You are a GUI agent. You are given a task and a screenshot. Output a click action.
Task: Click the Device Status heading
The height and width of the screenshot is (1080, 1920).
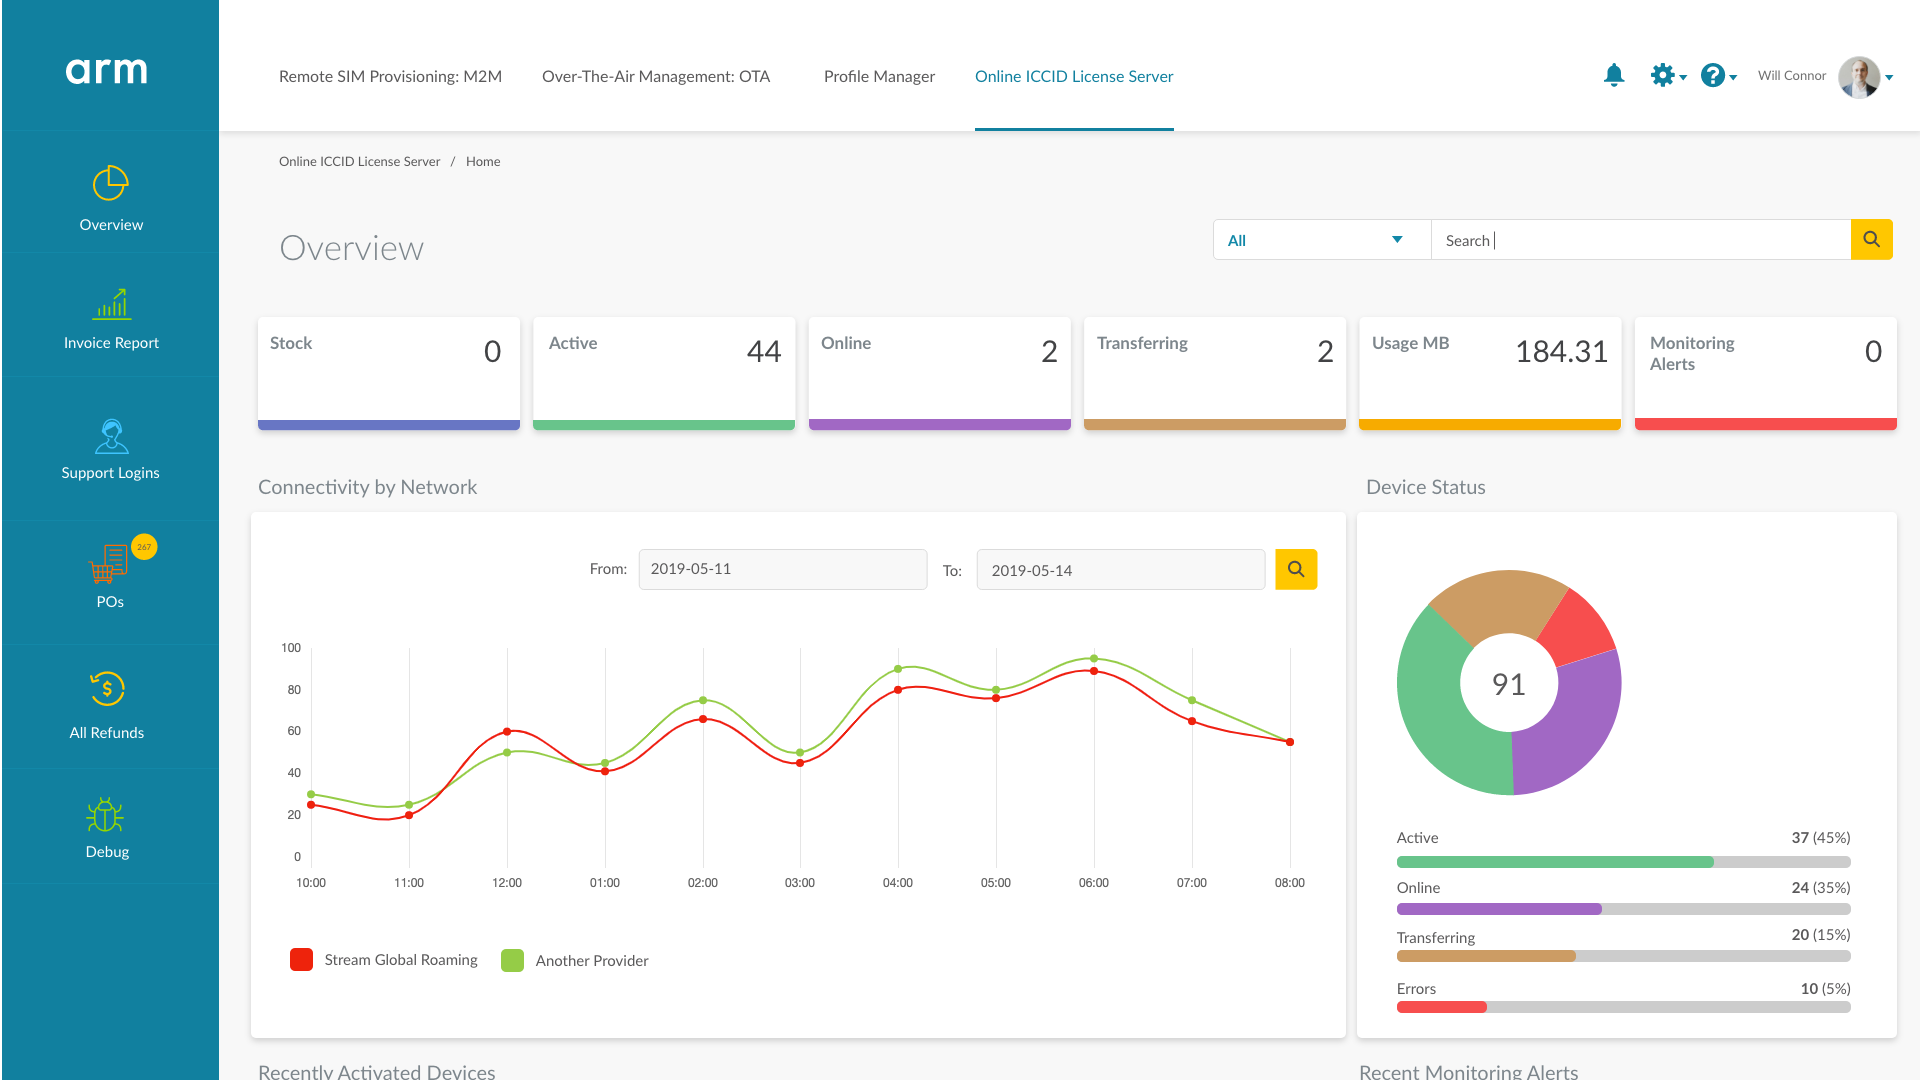(1426, 487)
